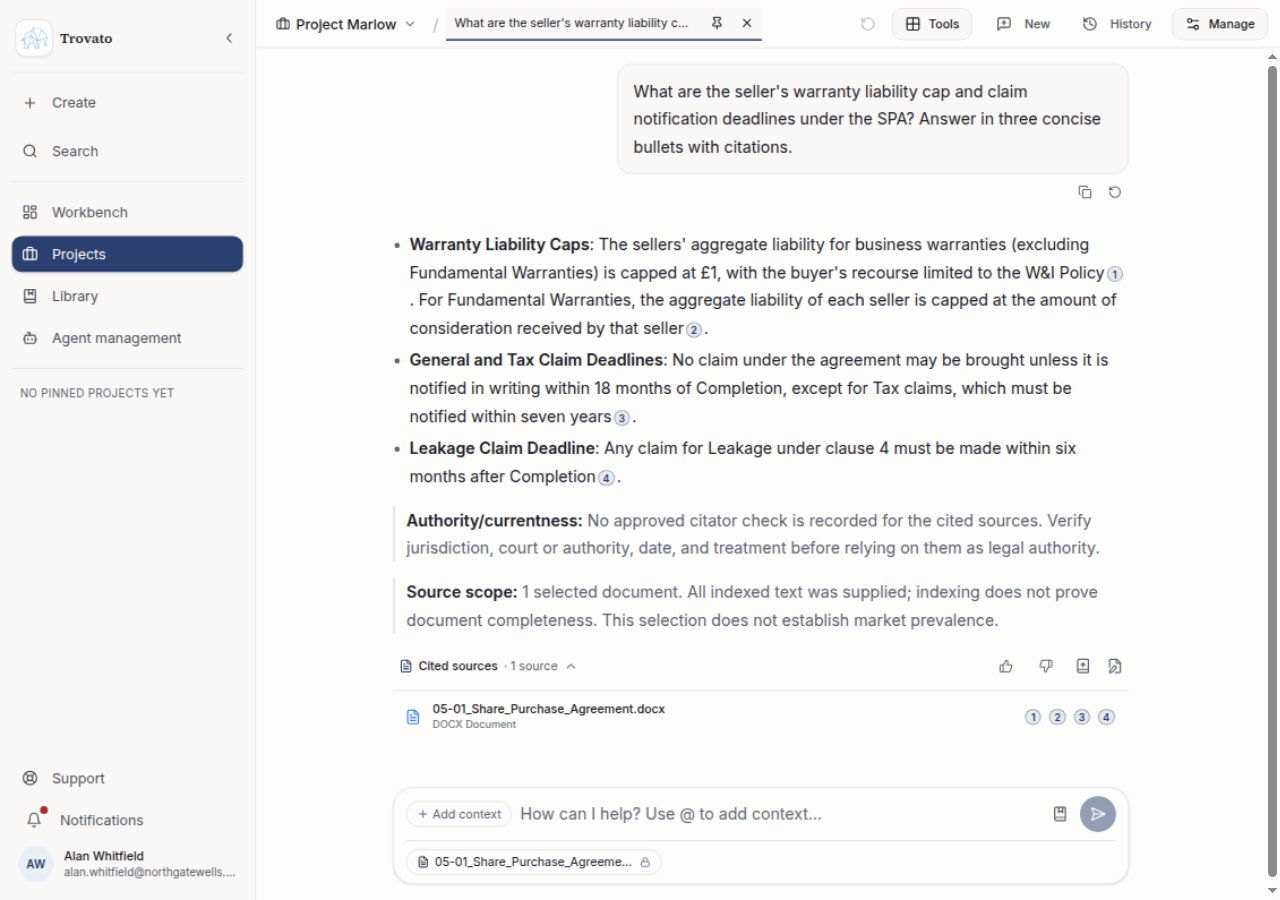The width and height of the screenshot is (1280, 900).
Task: Open Support page
Action: pos(127,778)
